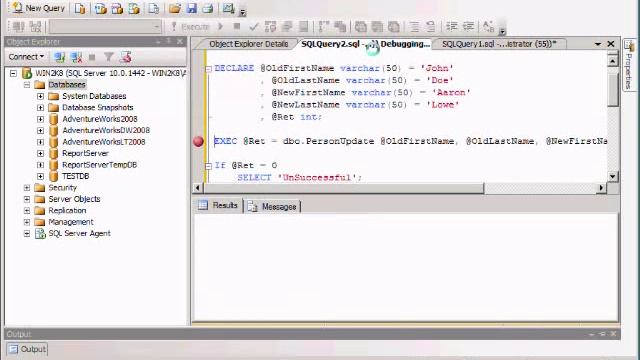Click the Object Explorer connect server icon

coord(60,57)
